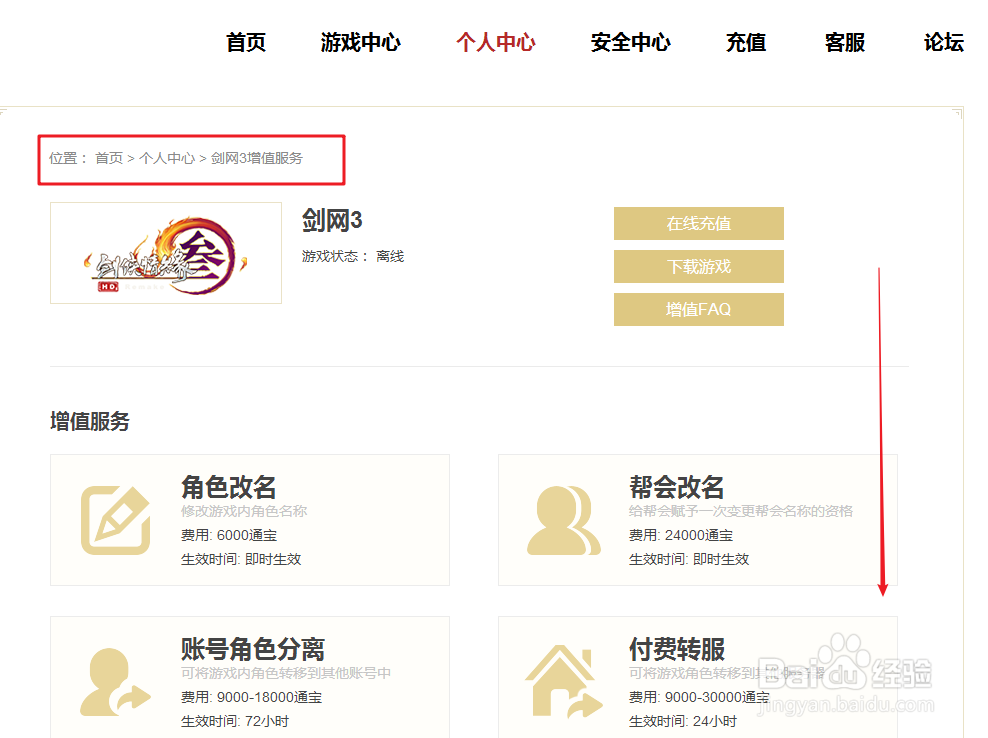Click the 生效时间: 72小时 text

(x=235, y=721)
